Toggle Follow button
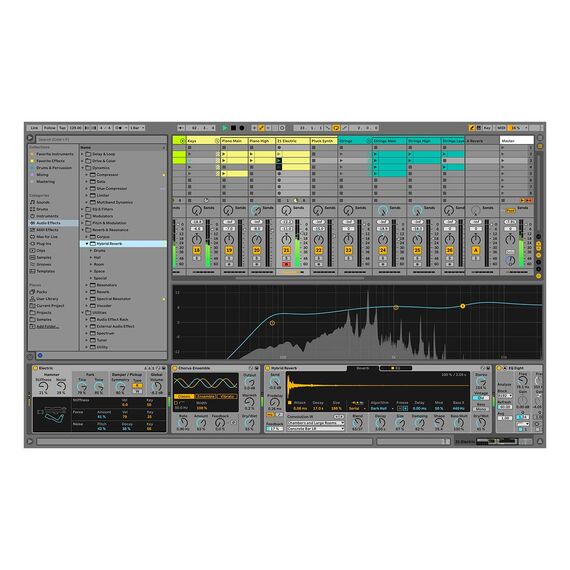The height and width of the screenshot is (570, 570). coord(50,128)
